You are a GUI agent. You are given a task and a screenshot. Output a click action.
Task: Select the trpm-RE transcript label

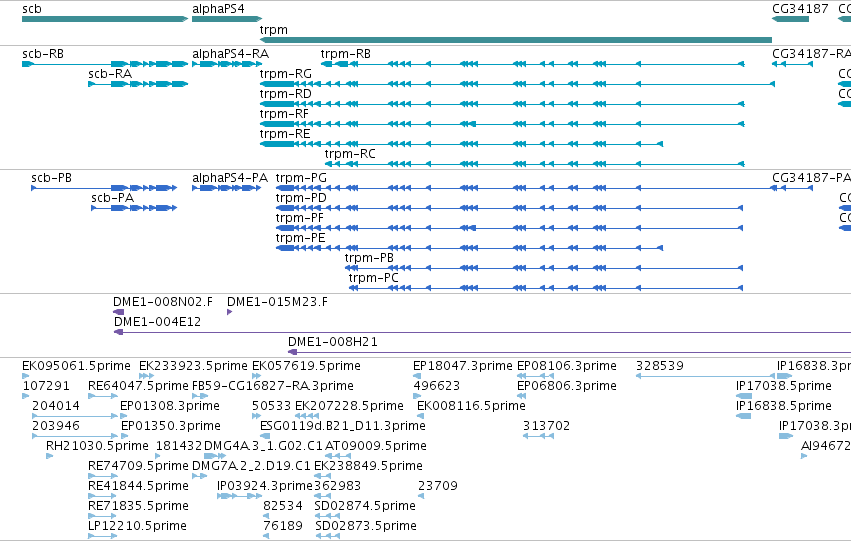click(285, 134)
